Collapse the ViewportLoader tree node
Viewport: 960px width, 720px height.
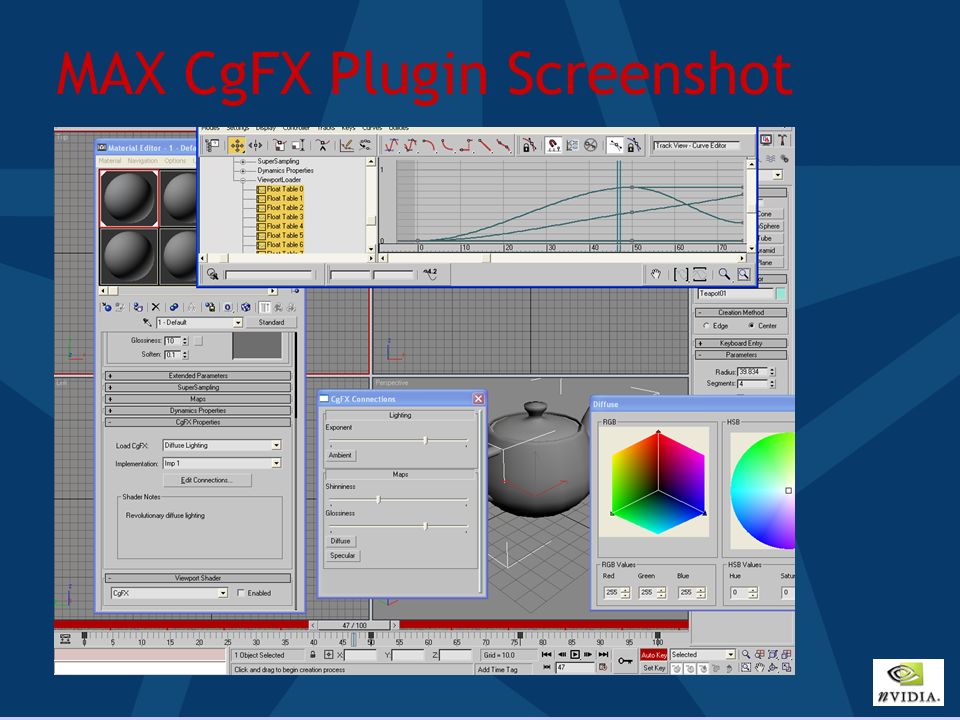243,180
